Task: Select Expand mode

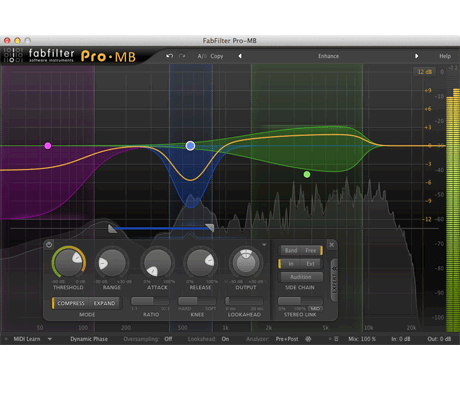Action: [x=104, y=303]
